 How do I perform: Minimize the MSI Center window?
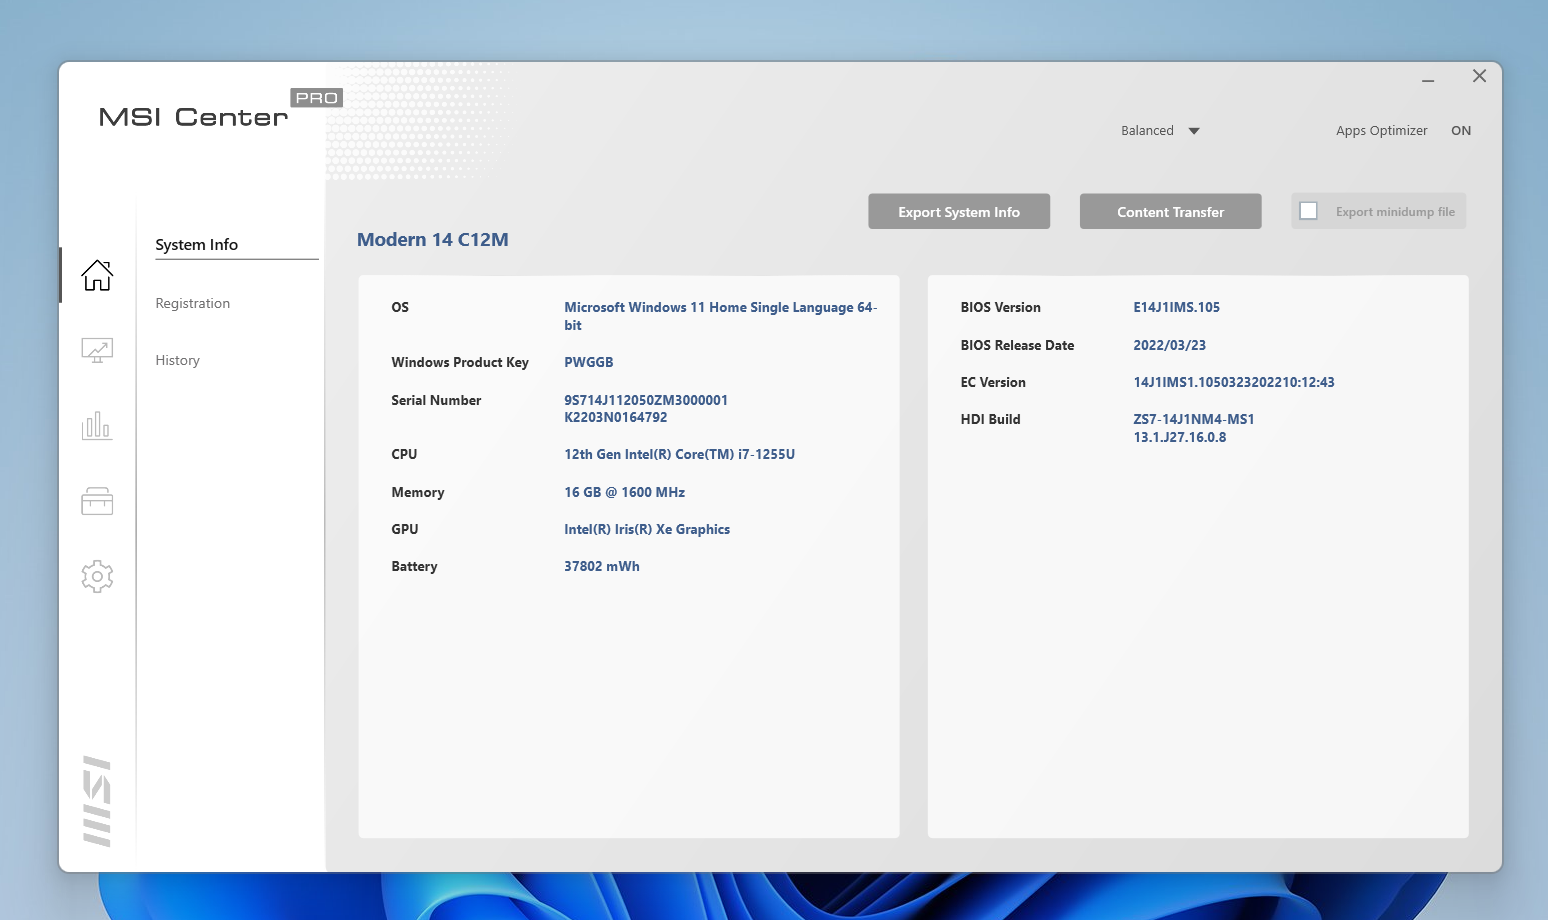click(1428, 79)
